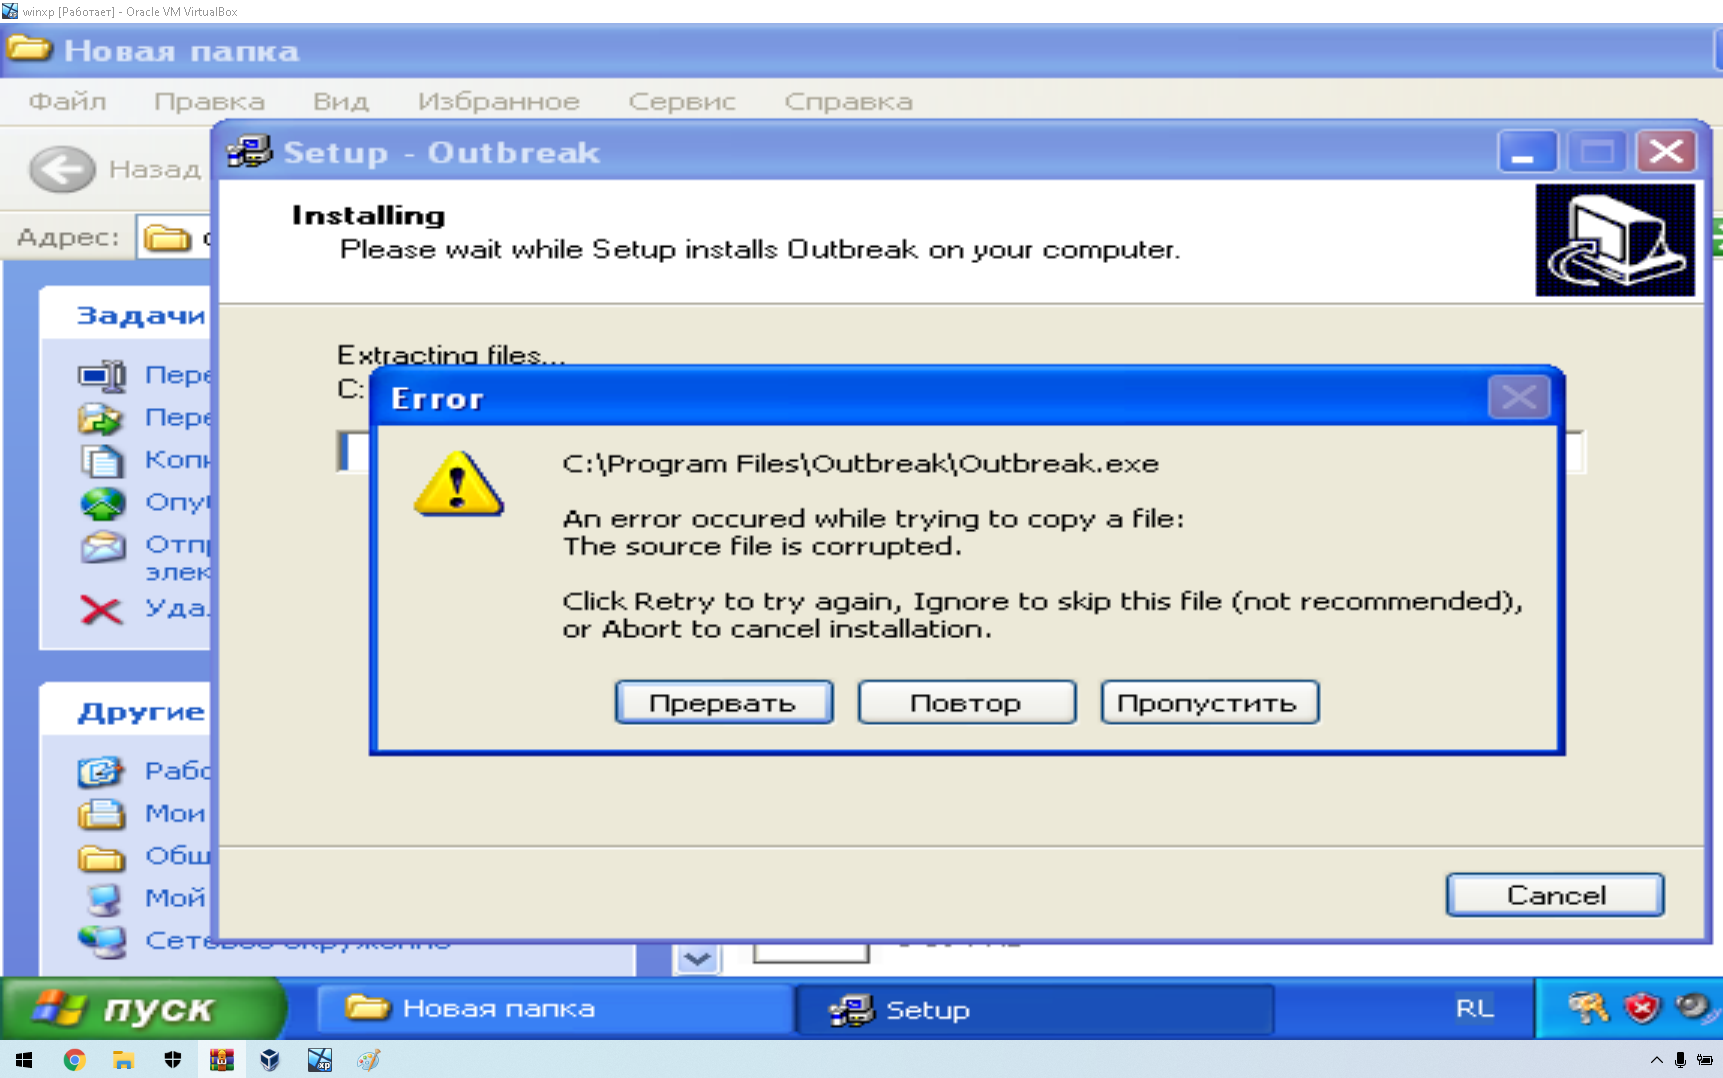Click the down chevron below the Setup window
The height and width of the screenshot is (1078, 1723).
pyautogui.click(x=697, y=960)
